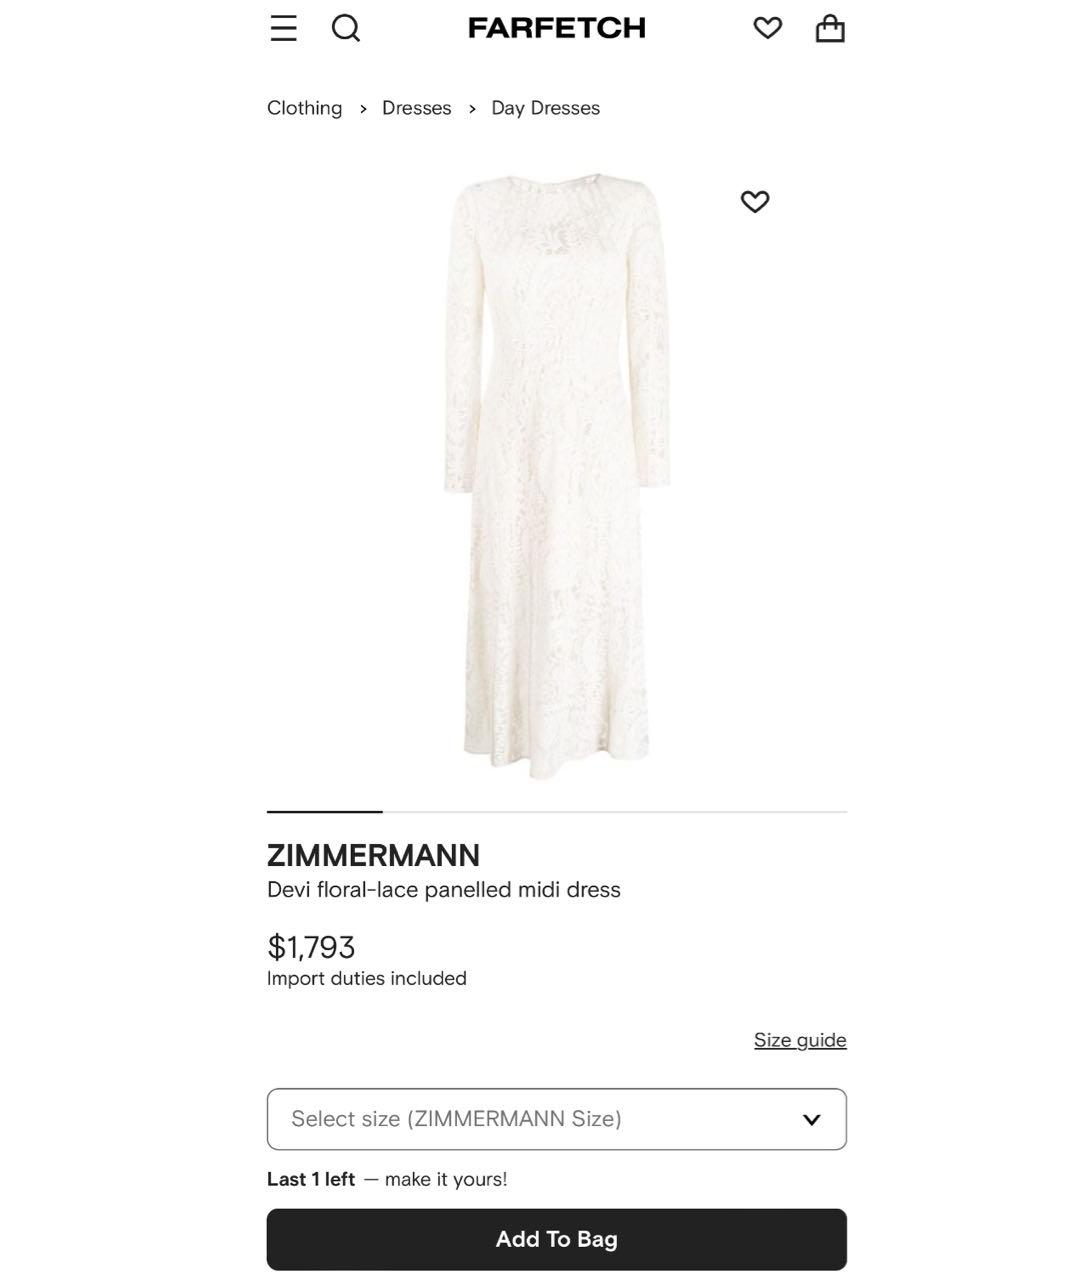Open the Size guide link
1080x1280 pixels.
pyautogui.click(x=800, y=1040)
